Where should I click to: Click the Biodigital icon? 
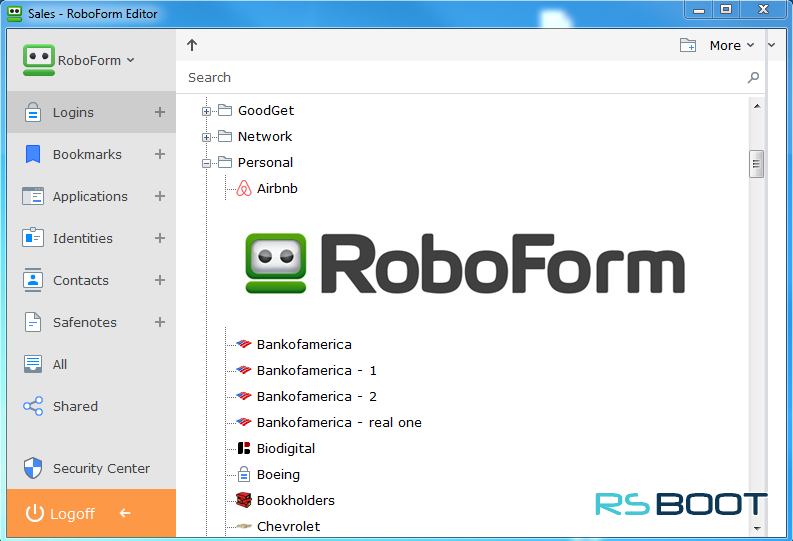click(244, 448)
